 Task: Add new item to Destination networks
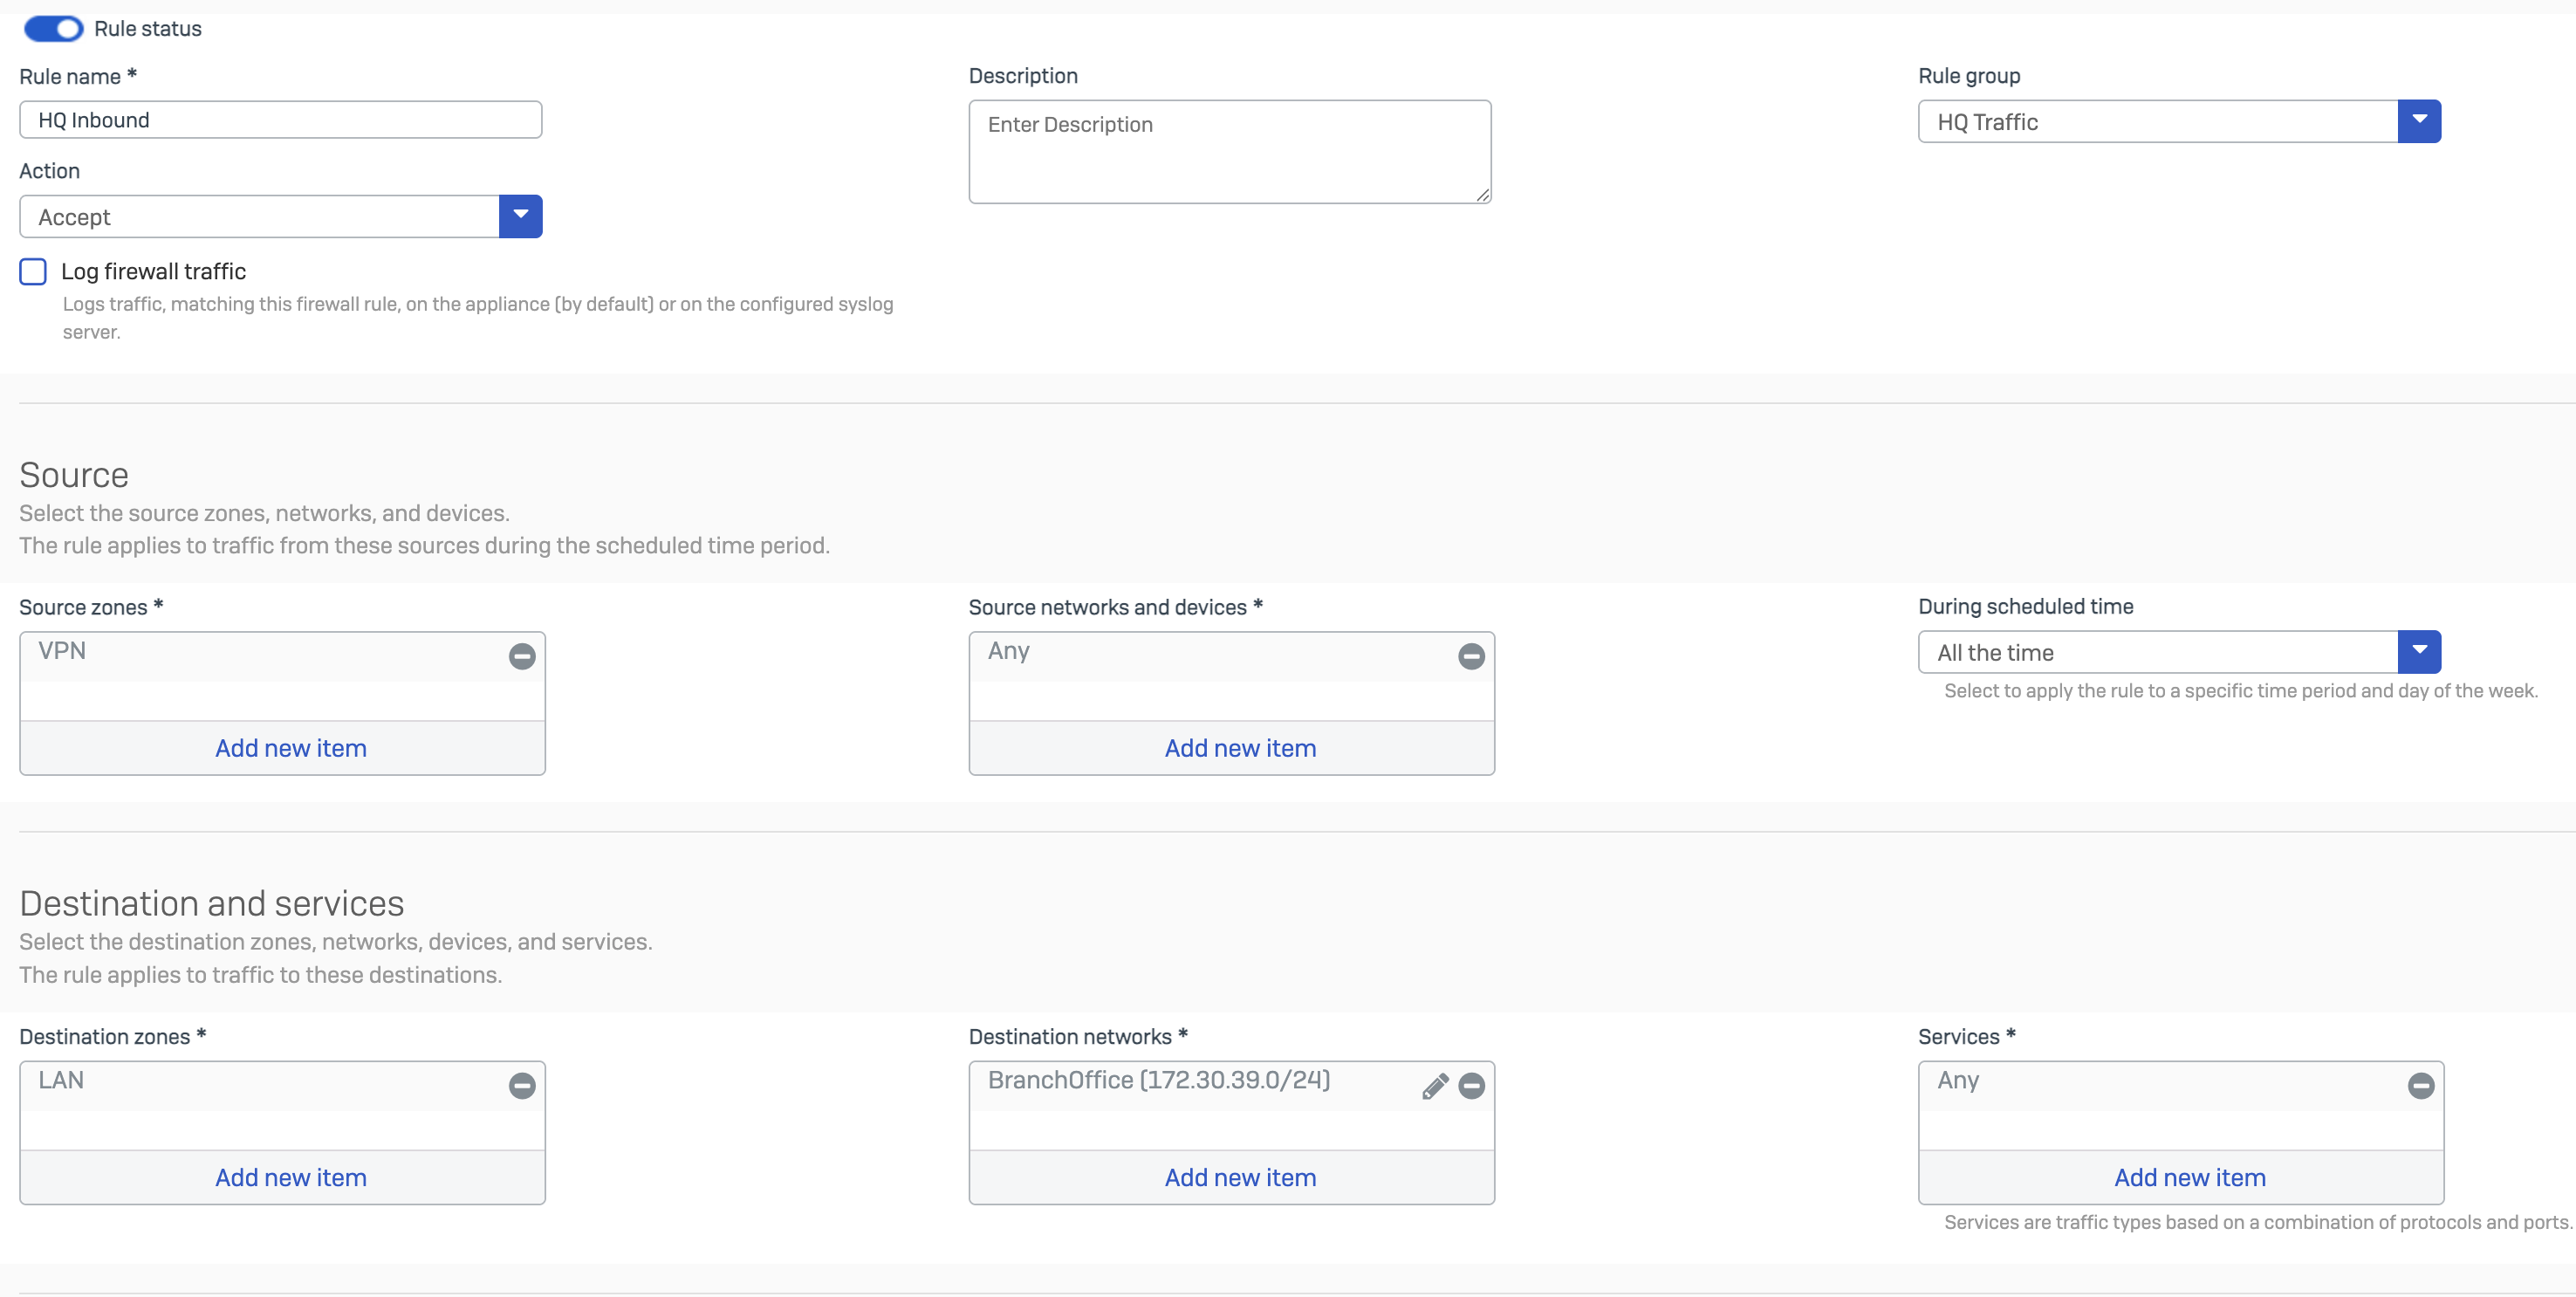click(x=1239, y=1177)
